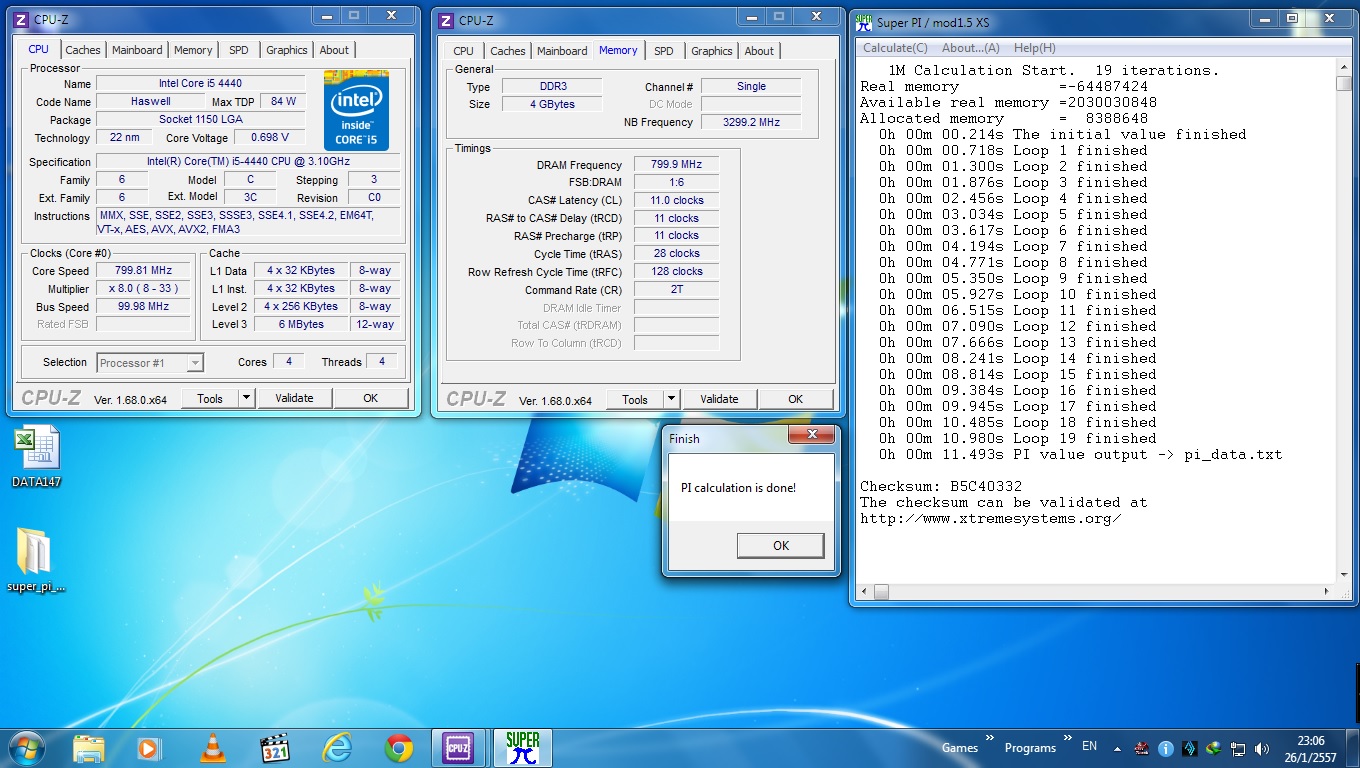Viewport: 1360px width, 768px height.
Task: Click OK in the Finish dialog
Action: point(780,545)
